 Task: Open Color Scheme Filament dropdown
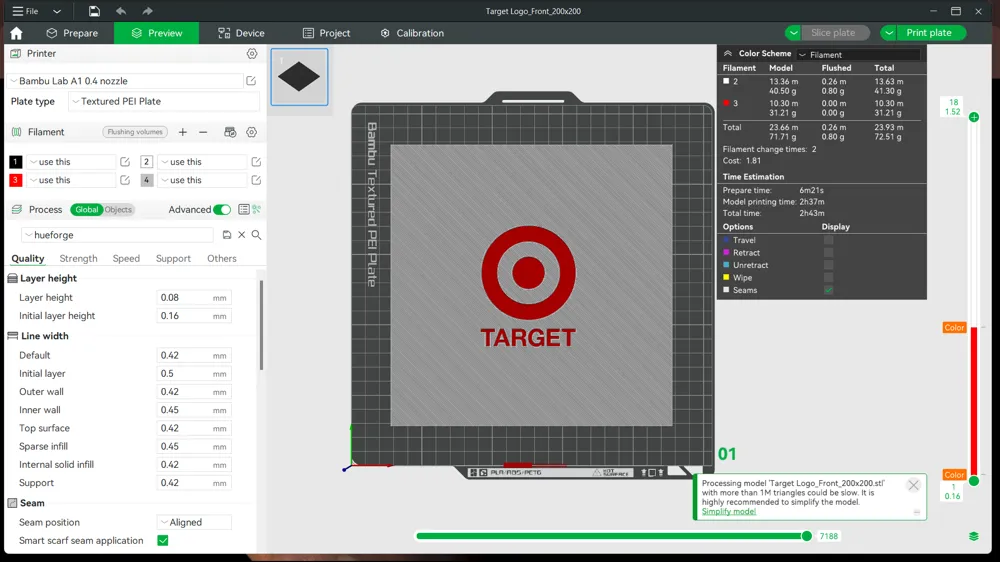click(858, 55)
